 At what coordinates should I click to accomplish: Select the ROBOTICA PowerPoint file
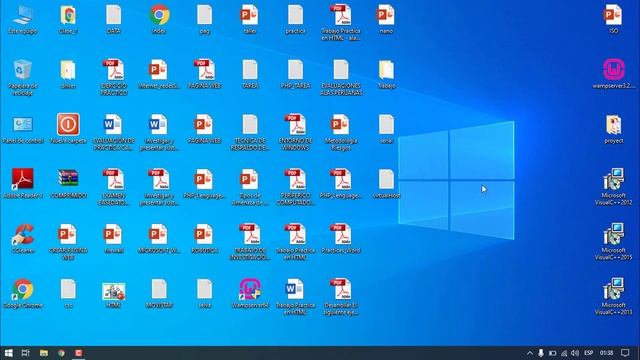click(204, 238)
